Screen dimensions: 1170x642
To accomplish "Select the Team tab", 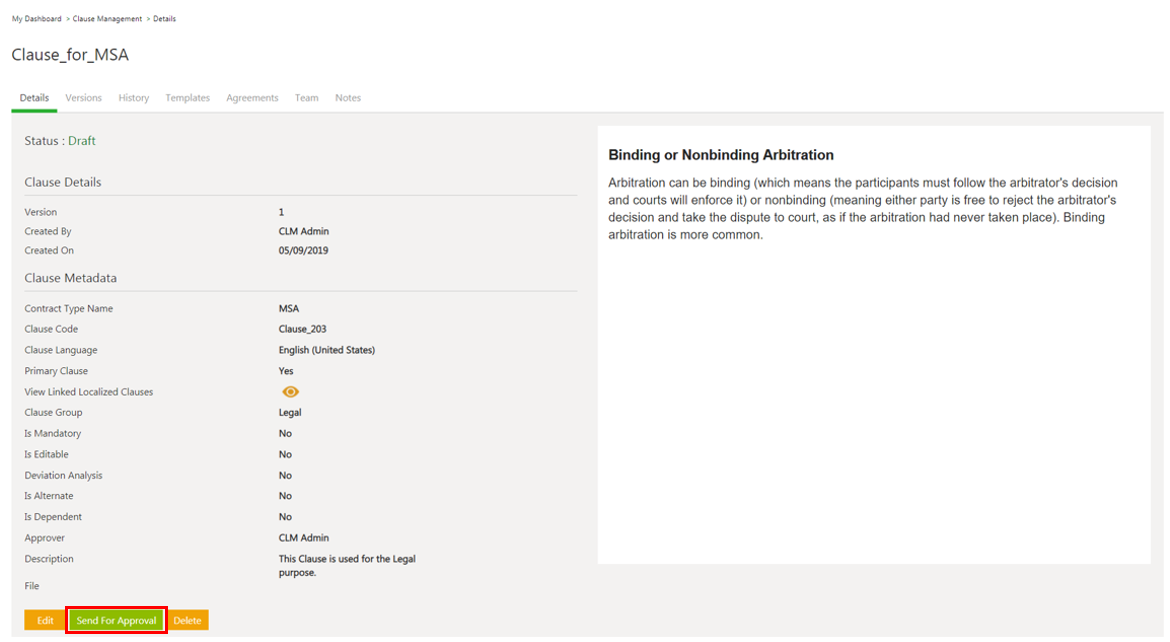I will (306, 98).
